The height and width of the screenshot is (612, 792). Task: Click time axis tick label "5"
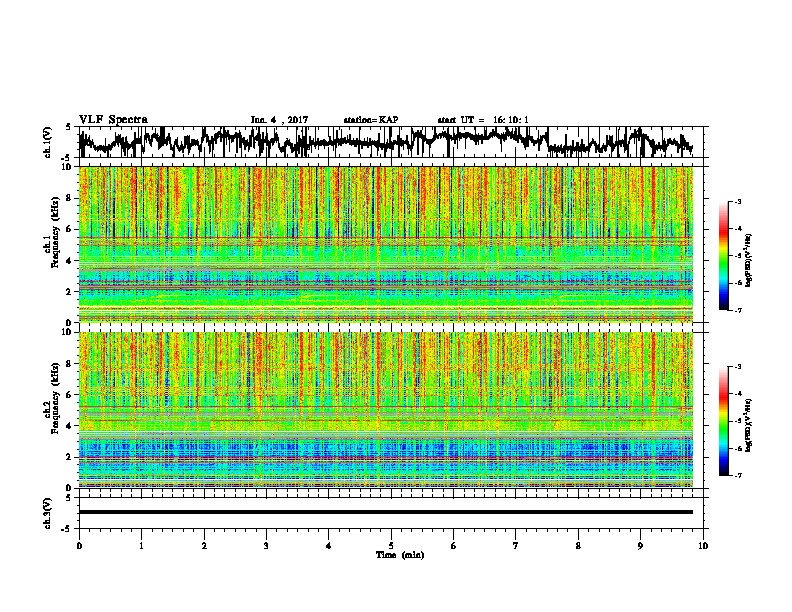pos(391,546)
